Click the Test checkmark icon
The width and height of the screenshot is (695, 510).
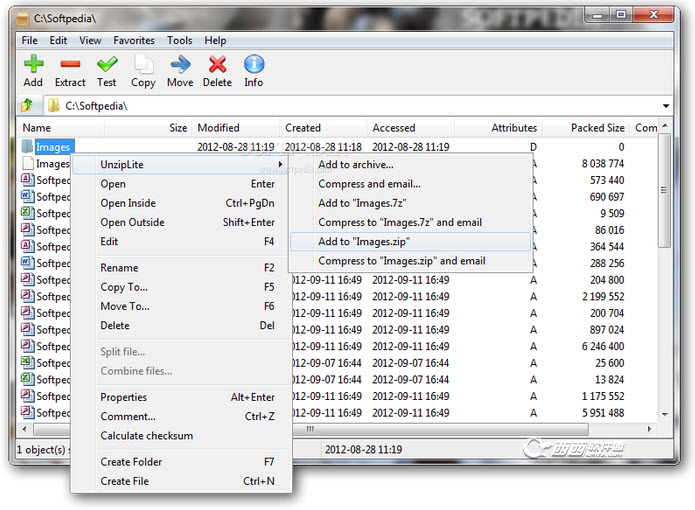click(x=107, y=65)
